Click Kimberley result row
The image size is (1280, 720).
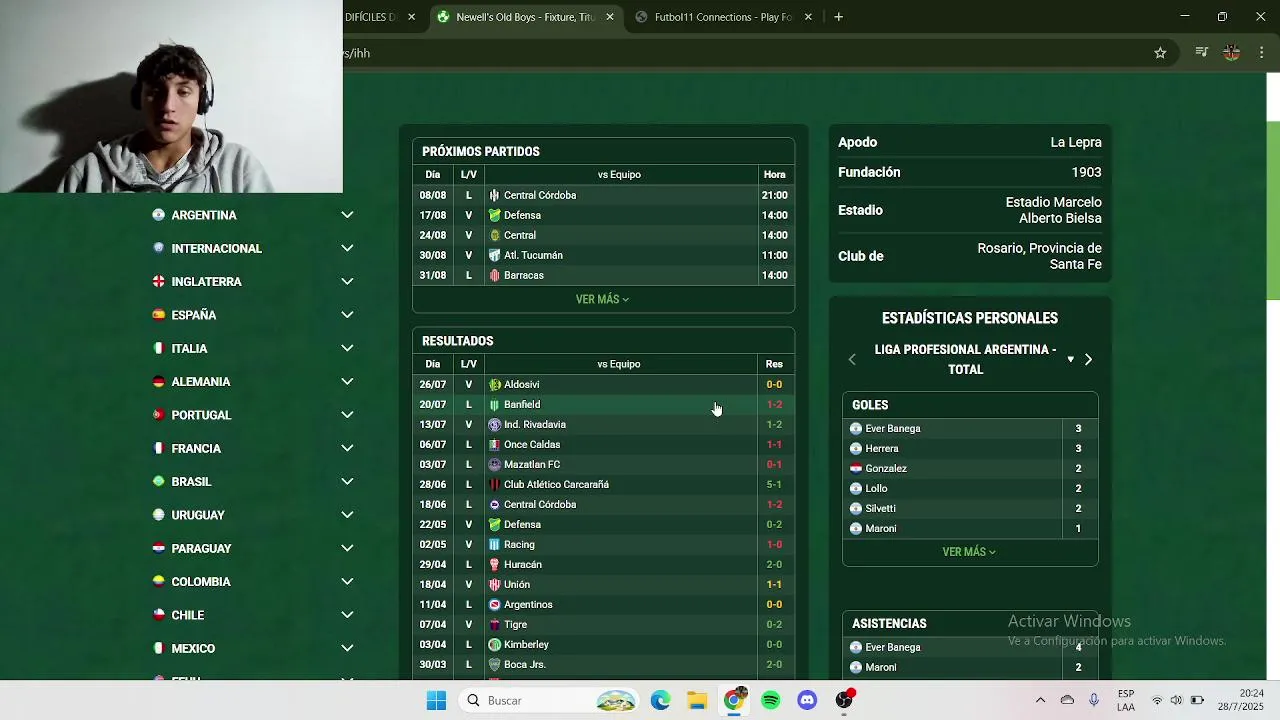[604, 644]
